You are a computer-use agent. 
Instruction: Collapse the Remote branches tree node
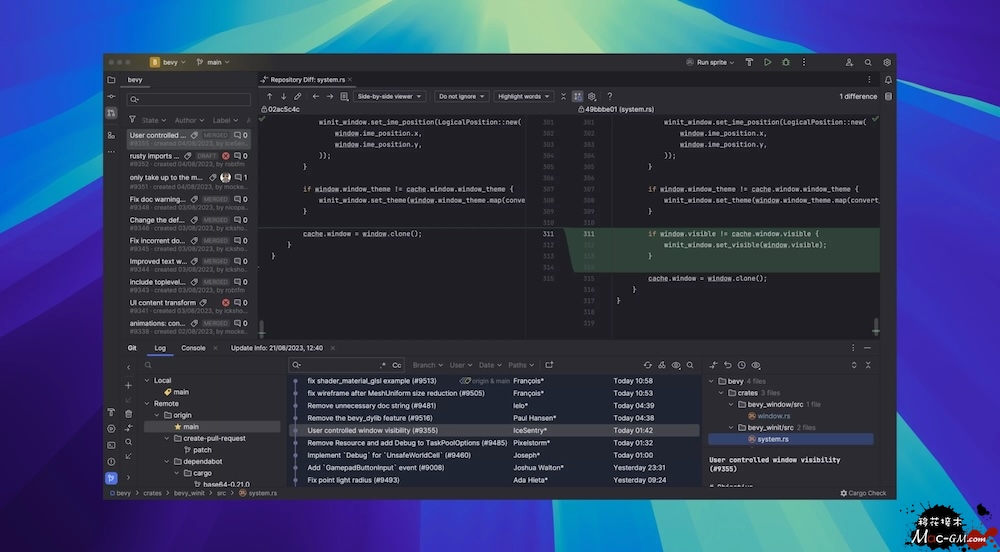[149, 404]
